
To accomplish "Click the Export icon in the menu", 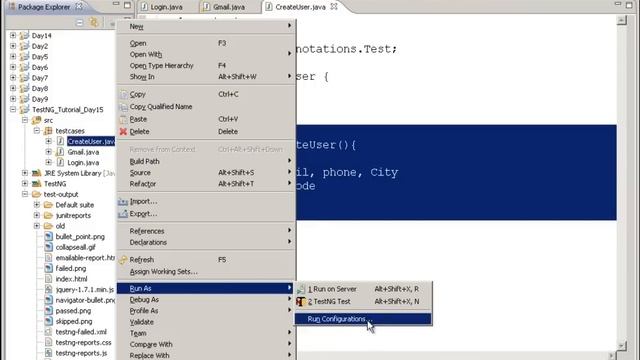I will coord(123,213).
